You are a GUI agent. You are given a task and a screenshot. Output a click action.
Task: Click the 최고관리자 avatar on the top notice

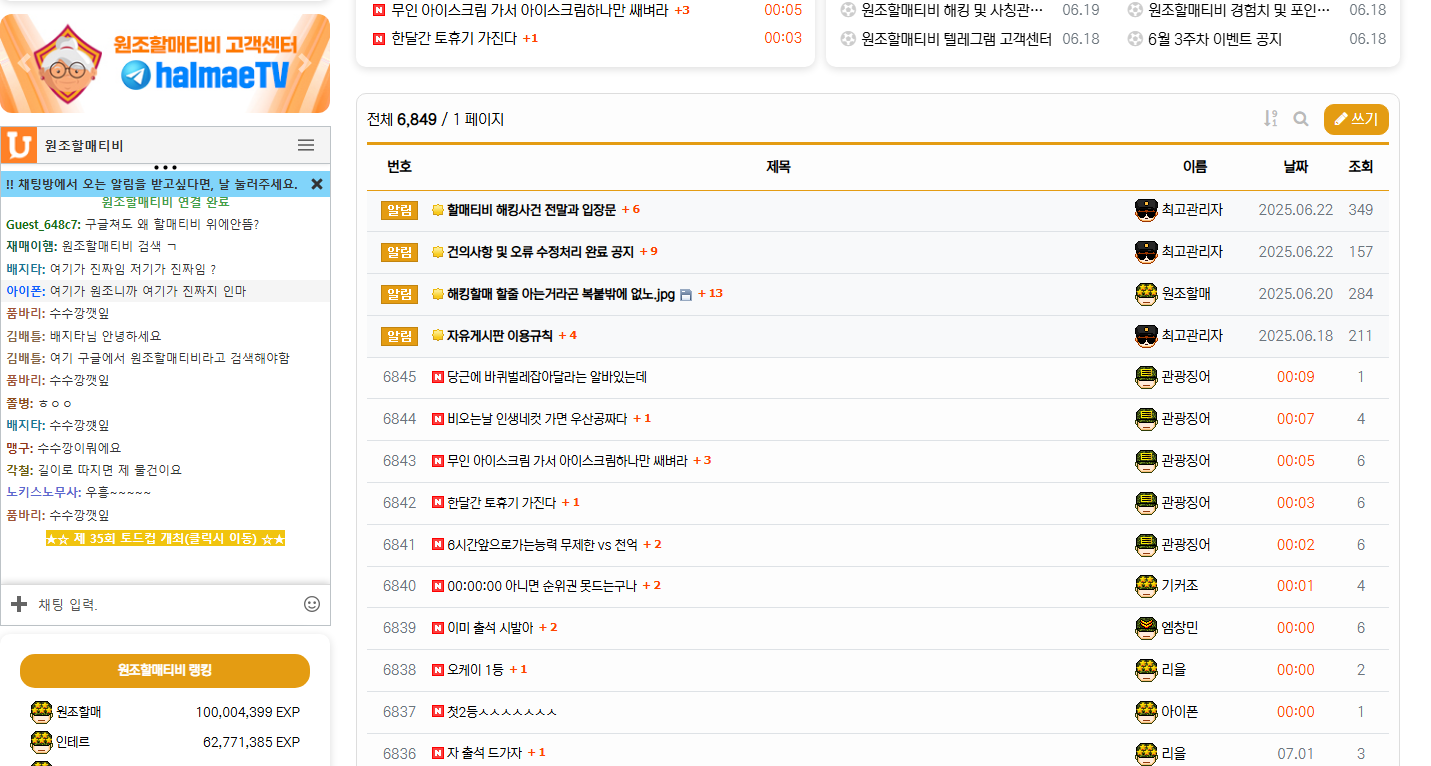coord(1146,210)
